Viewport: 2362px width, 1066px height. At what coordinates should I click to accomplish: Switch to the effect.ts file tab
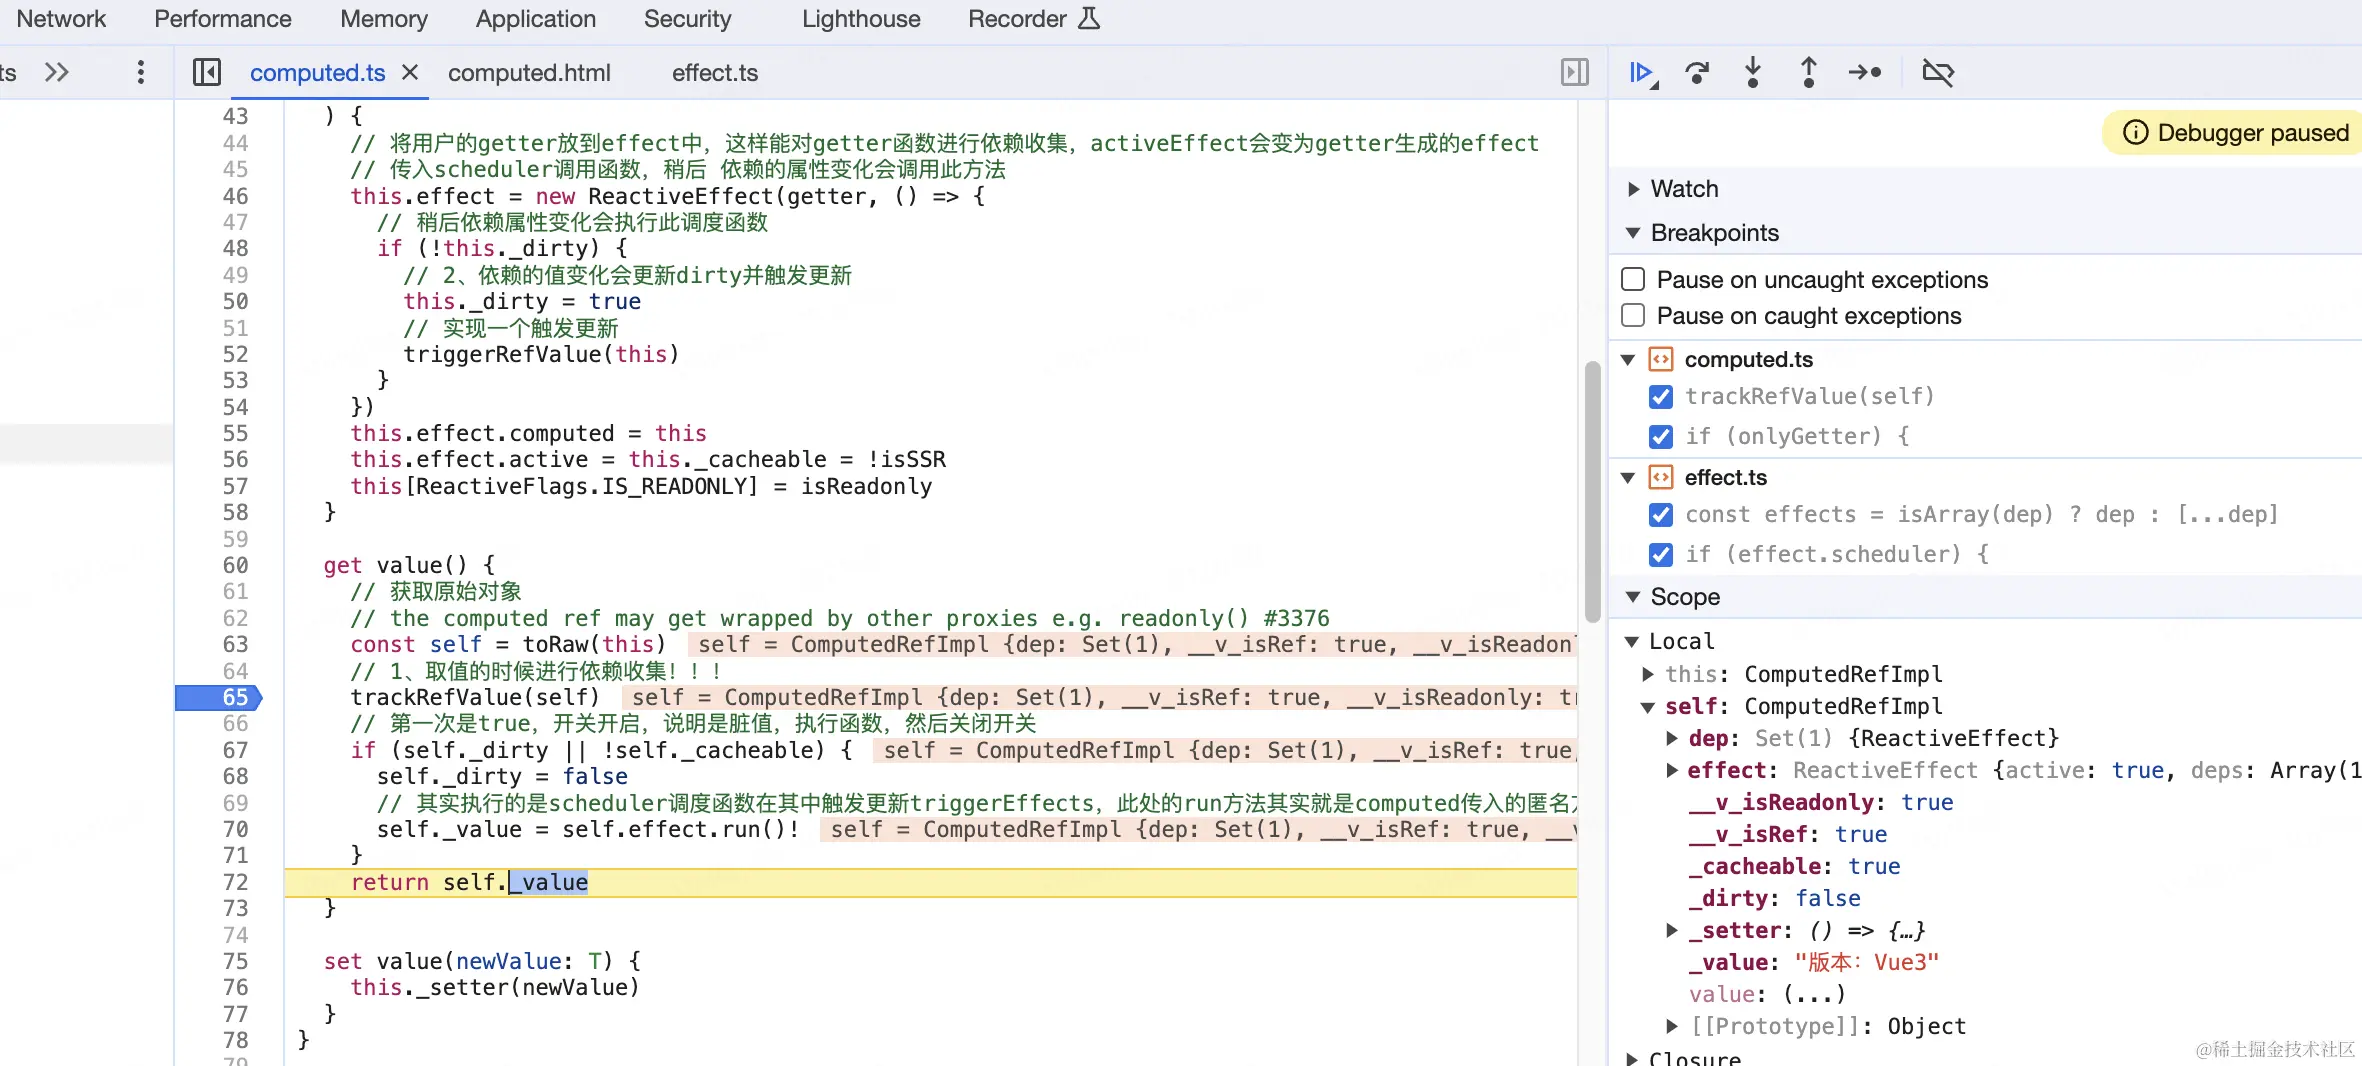[x=715, y=73]
